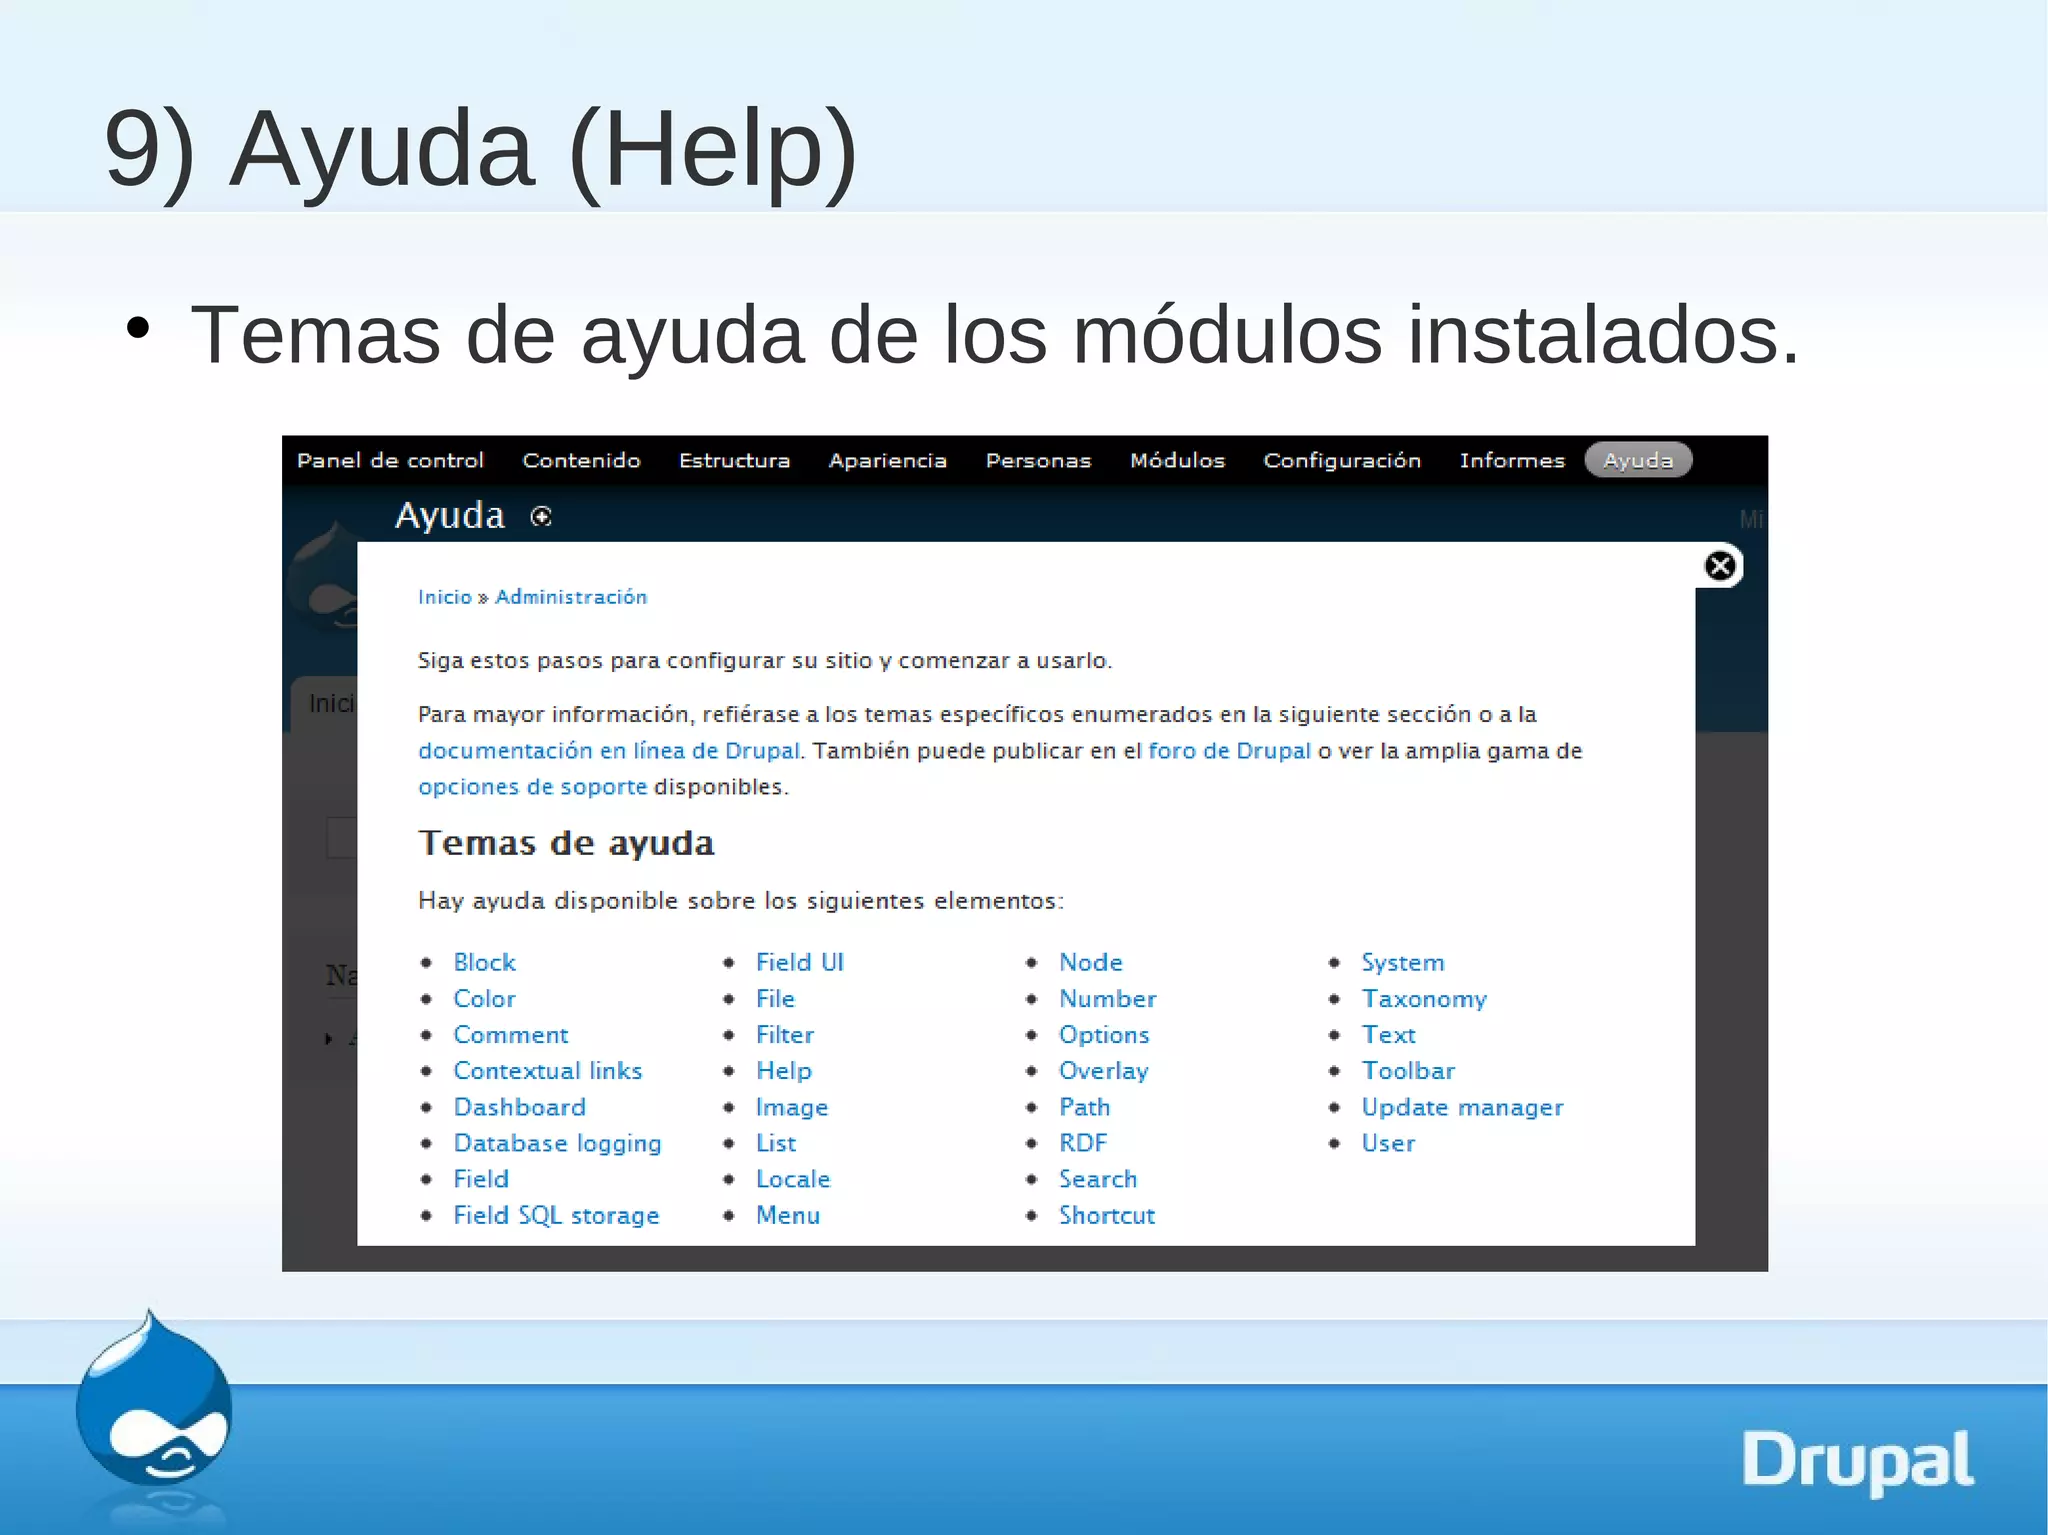Click the Inicio breadcrumb link
This screenshot has width=2048, height=1535.
(444, 597)
